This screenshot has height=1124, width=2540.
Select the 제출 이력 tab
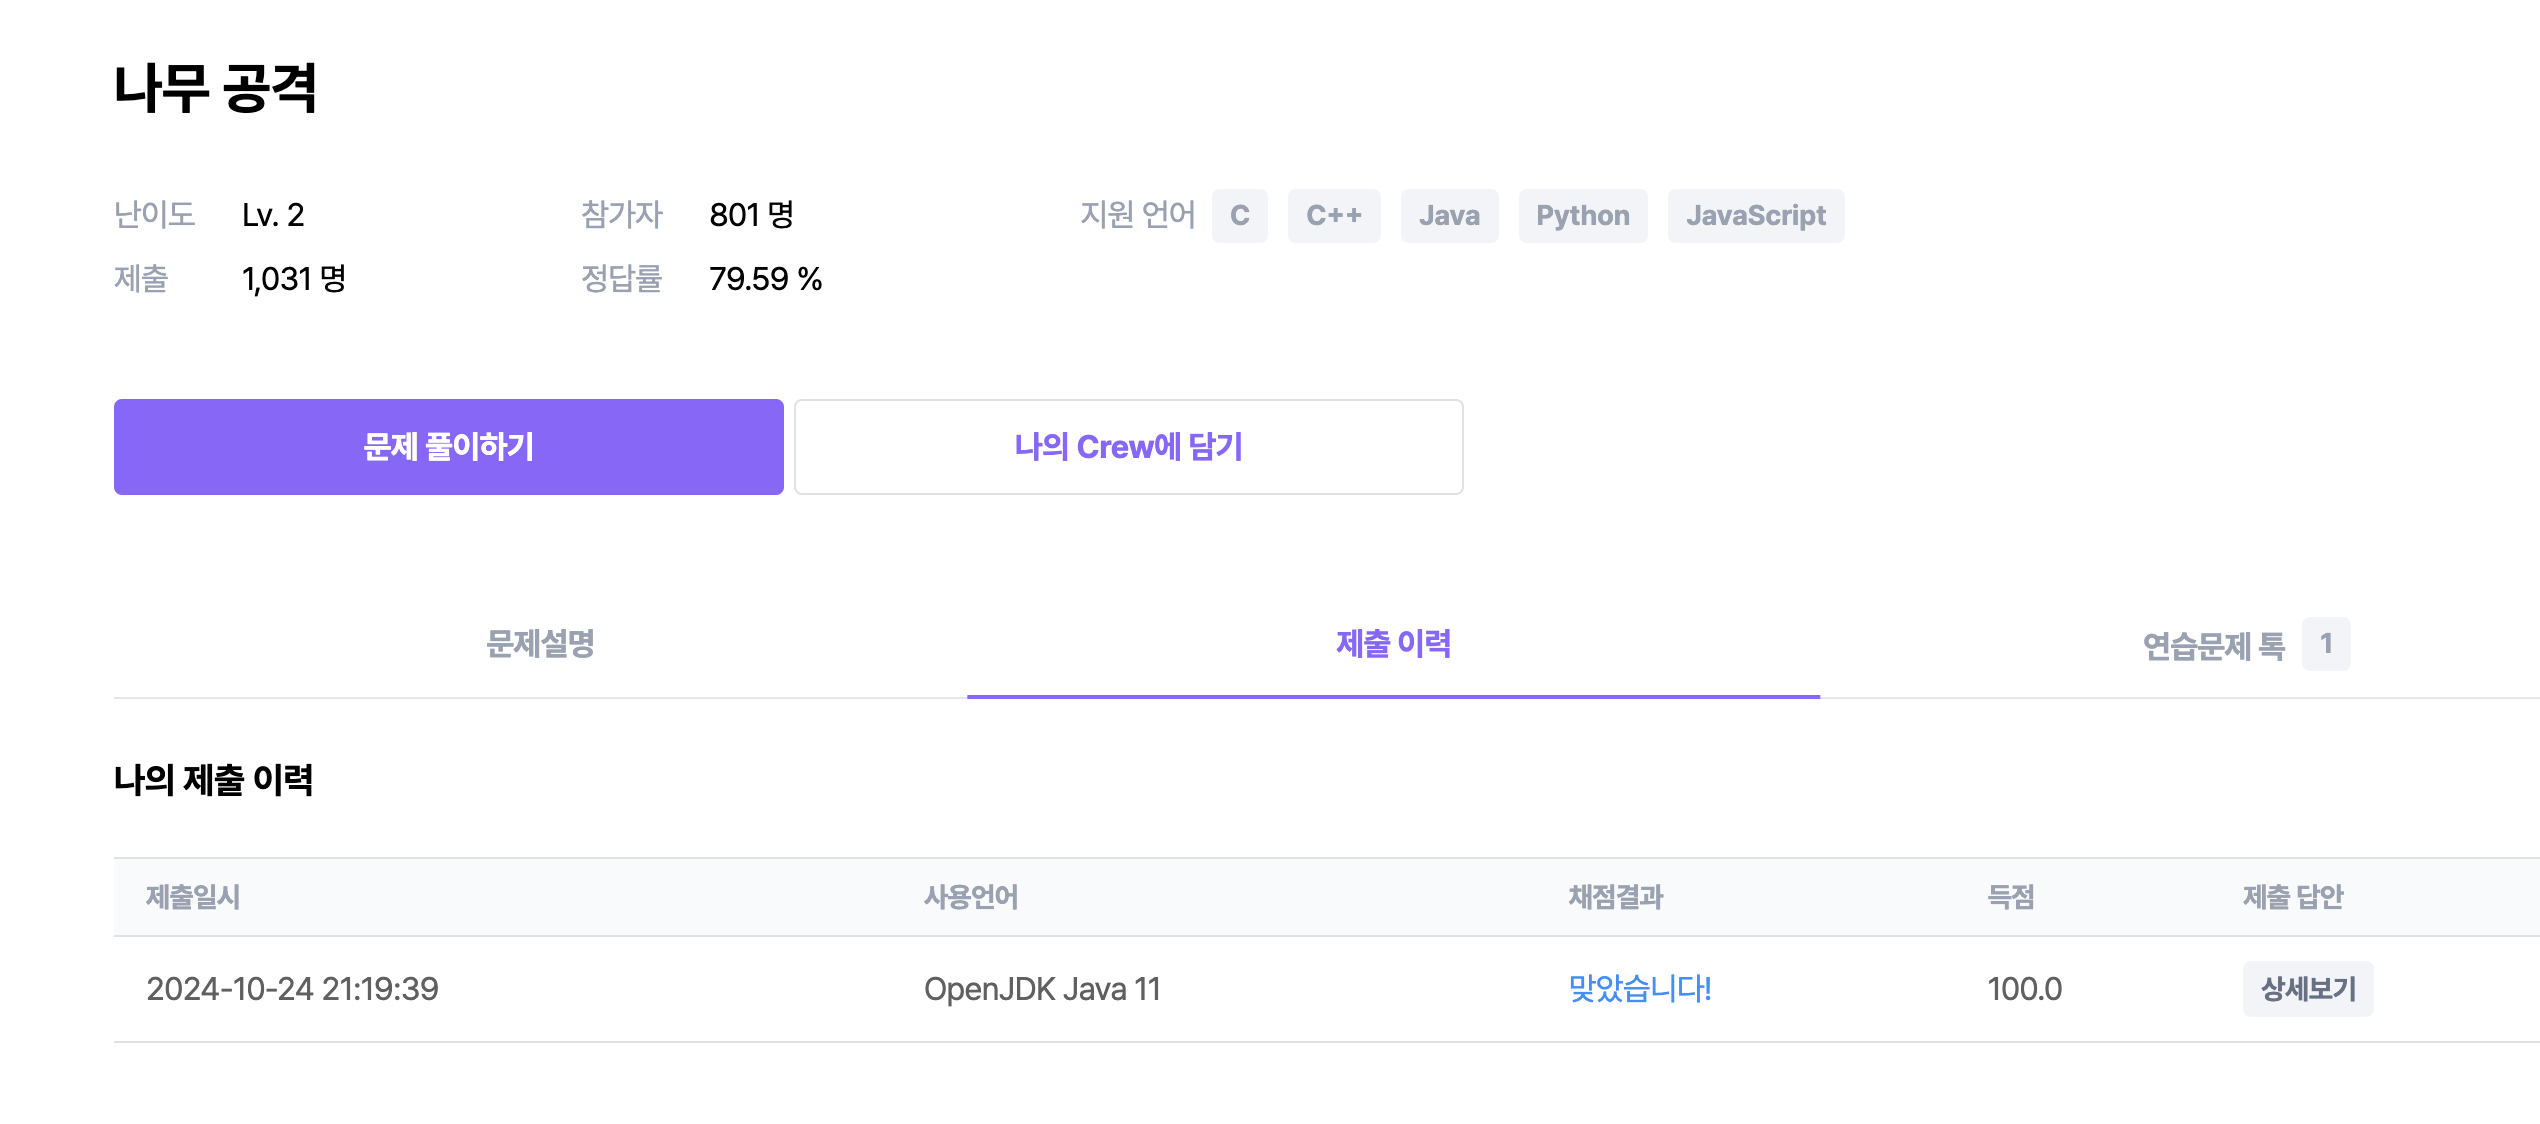tap(1393, 644)
